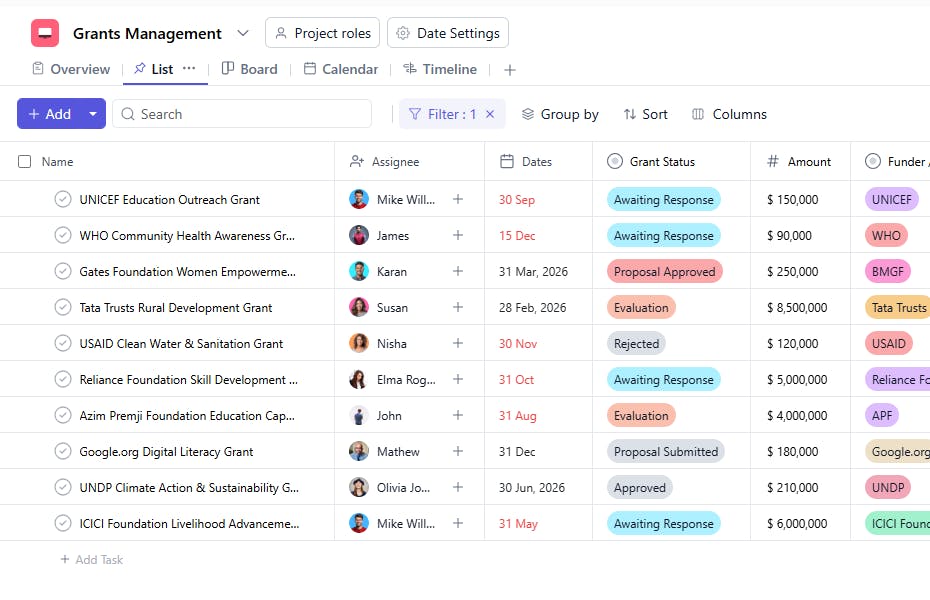Mark Google.org Digital Literacy Grant complete

tap(63, 451)
